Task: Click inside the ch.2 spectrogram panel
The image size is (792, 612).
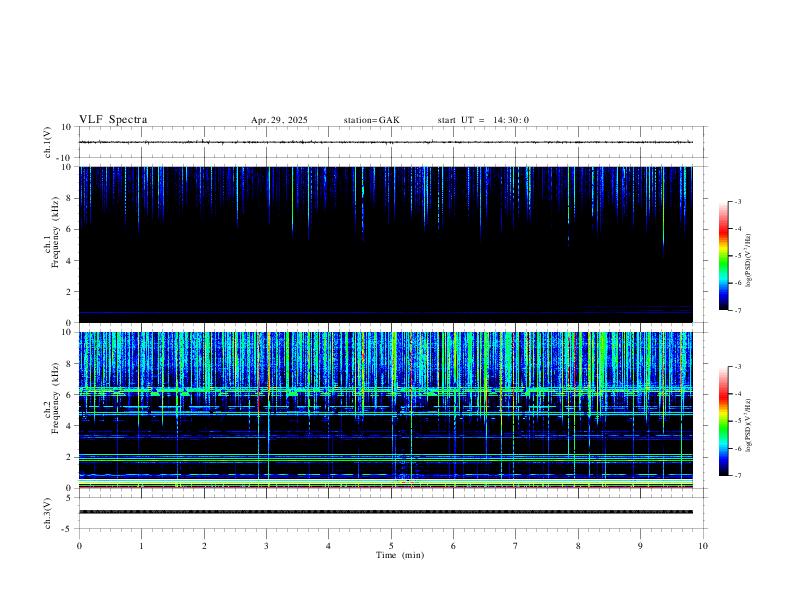Action: coord(386,410)
